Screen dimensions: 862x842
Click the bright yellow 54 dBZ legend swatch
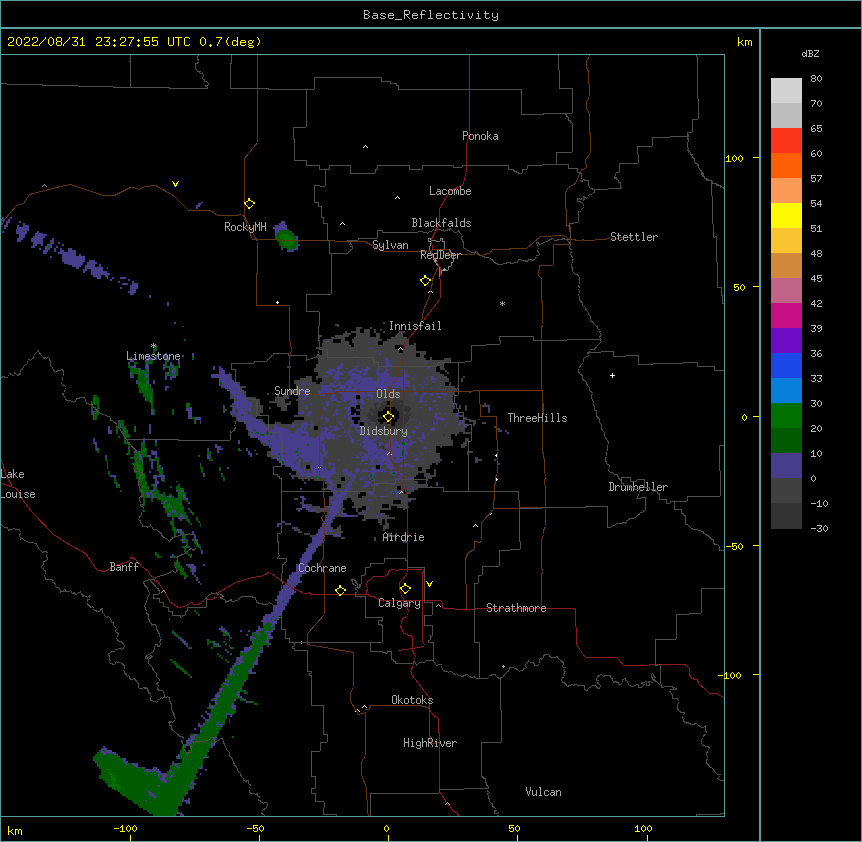[786, 215]
